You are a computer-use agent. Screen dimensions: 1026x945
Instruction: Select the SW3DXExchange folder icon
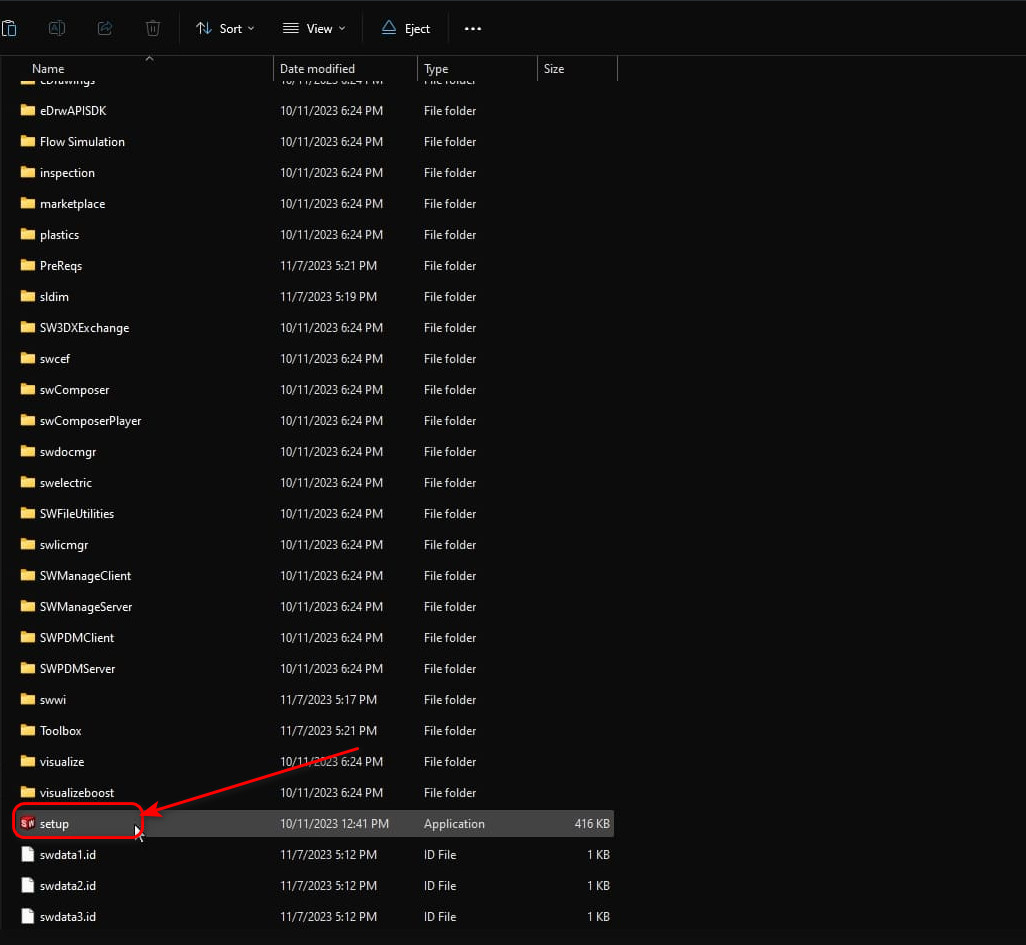[x=27, y=327]
